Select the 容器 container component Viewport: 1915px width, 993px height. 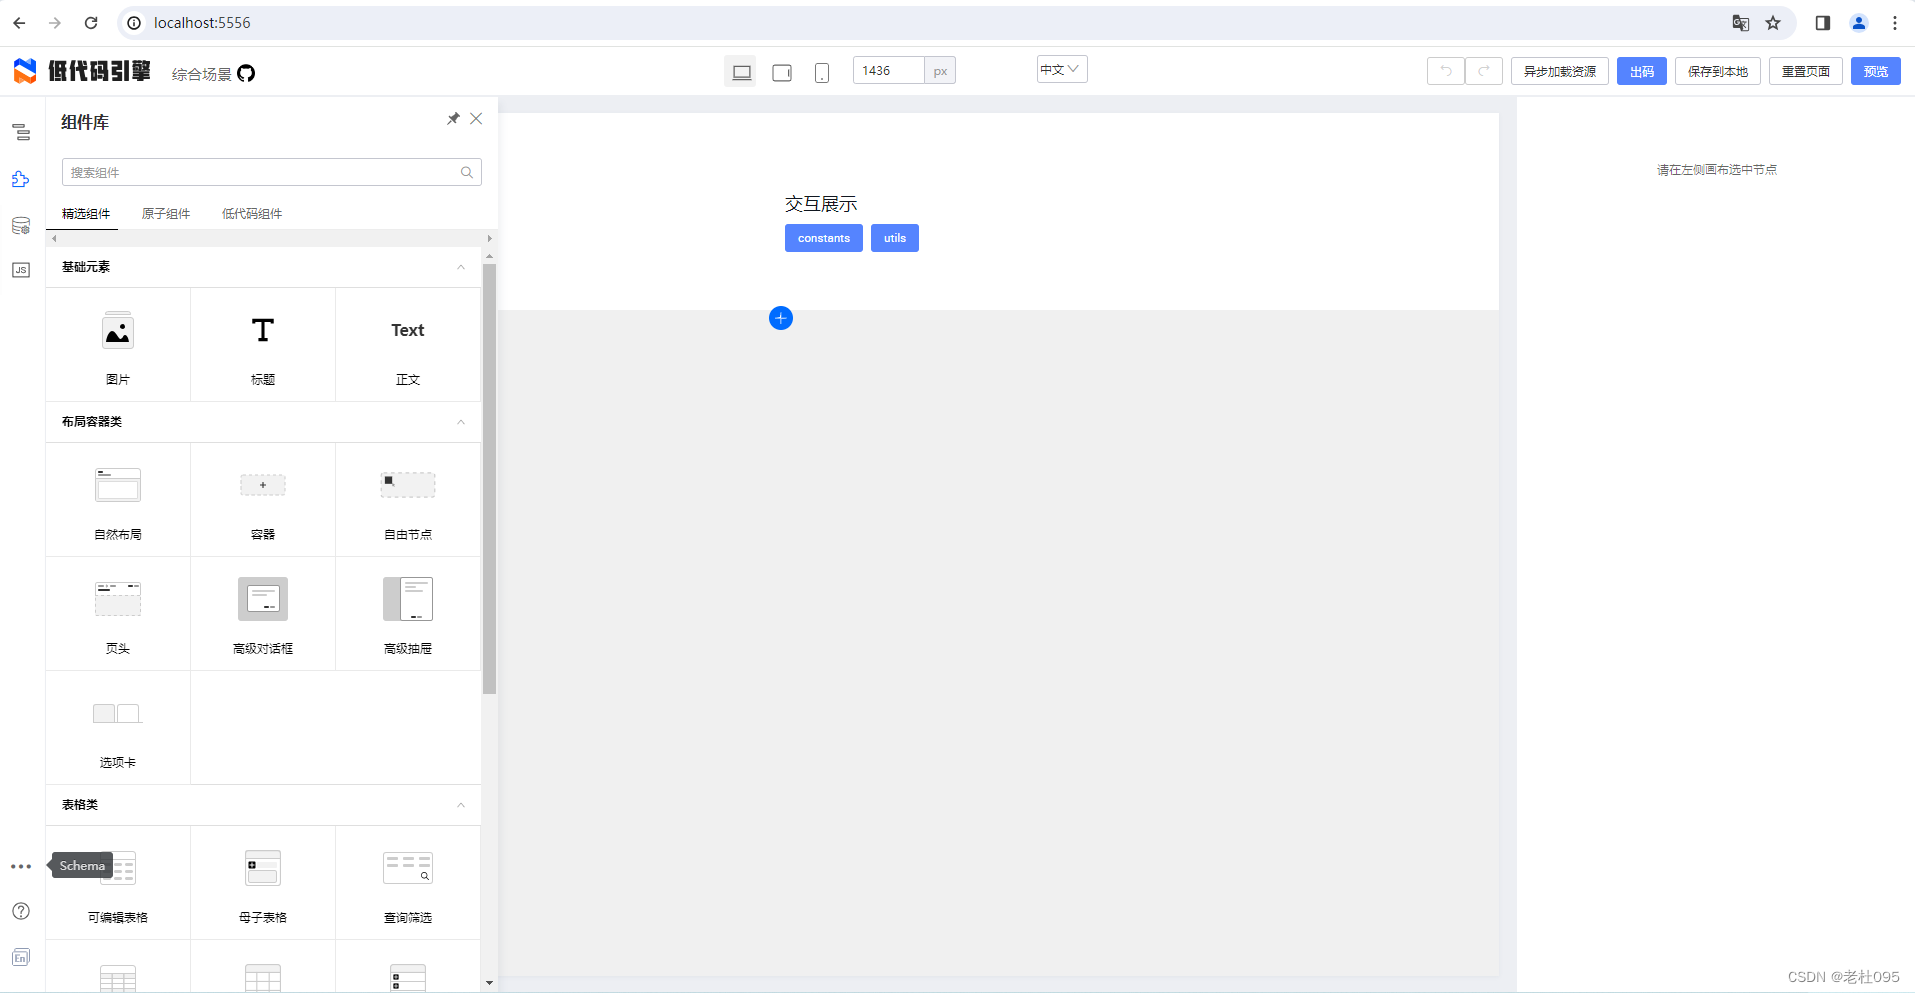pyautogui.click(x=263, y=500)
